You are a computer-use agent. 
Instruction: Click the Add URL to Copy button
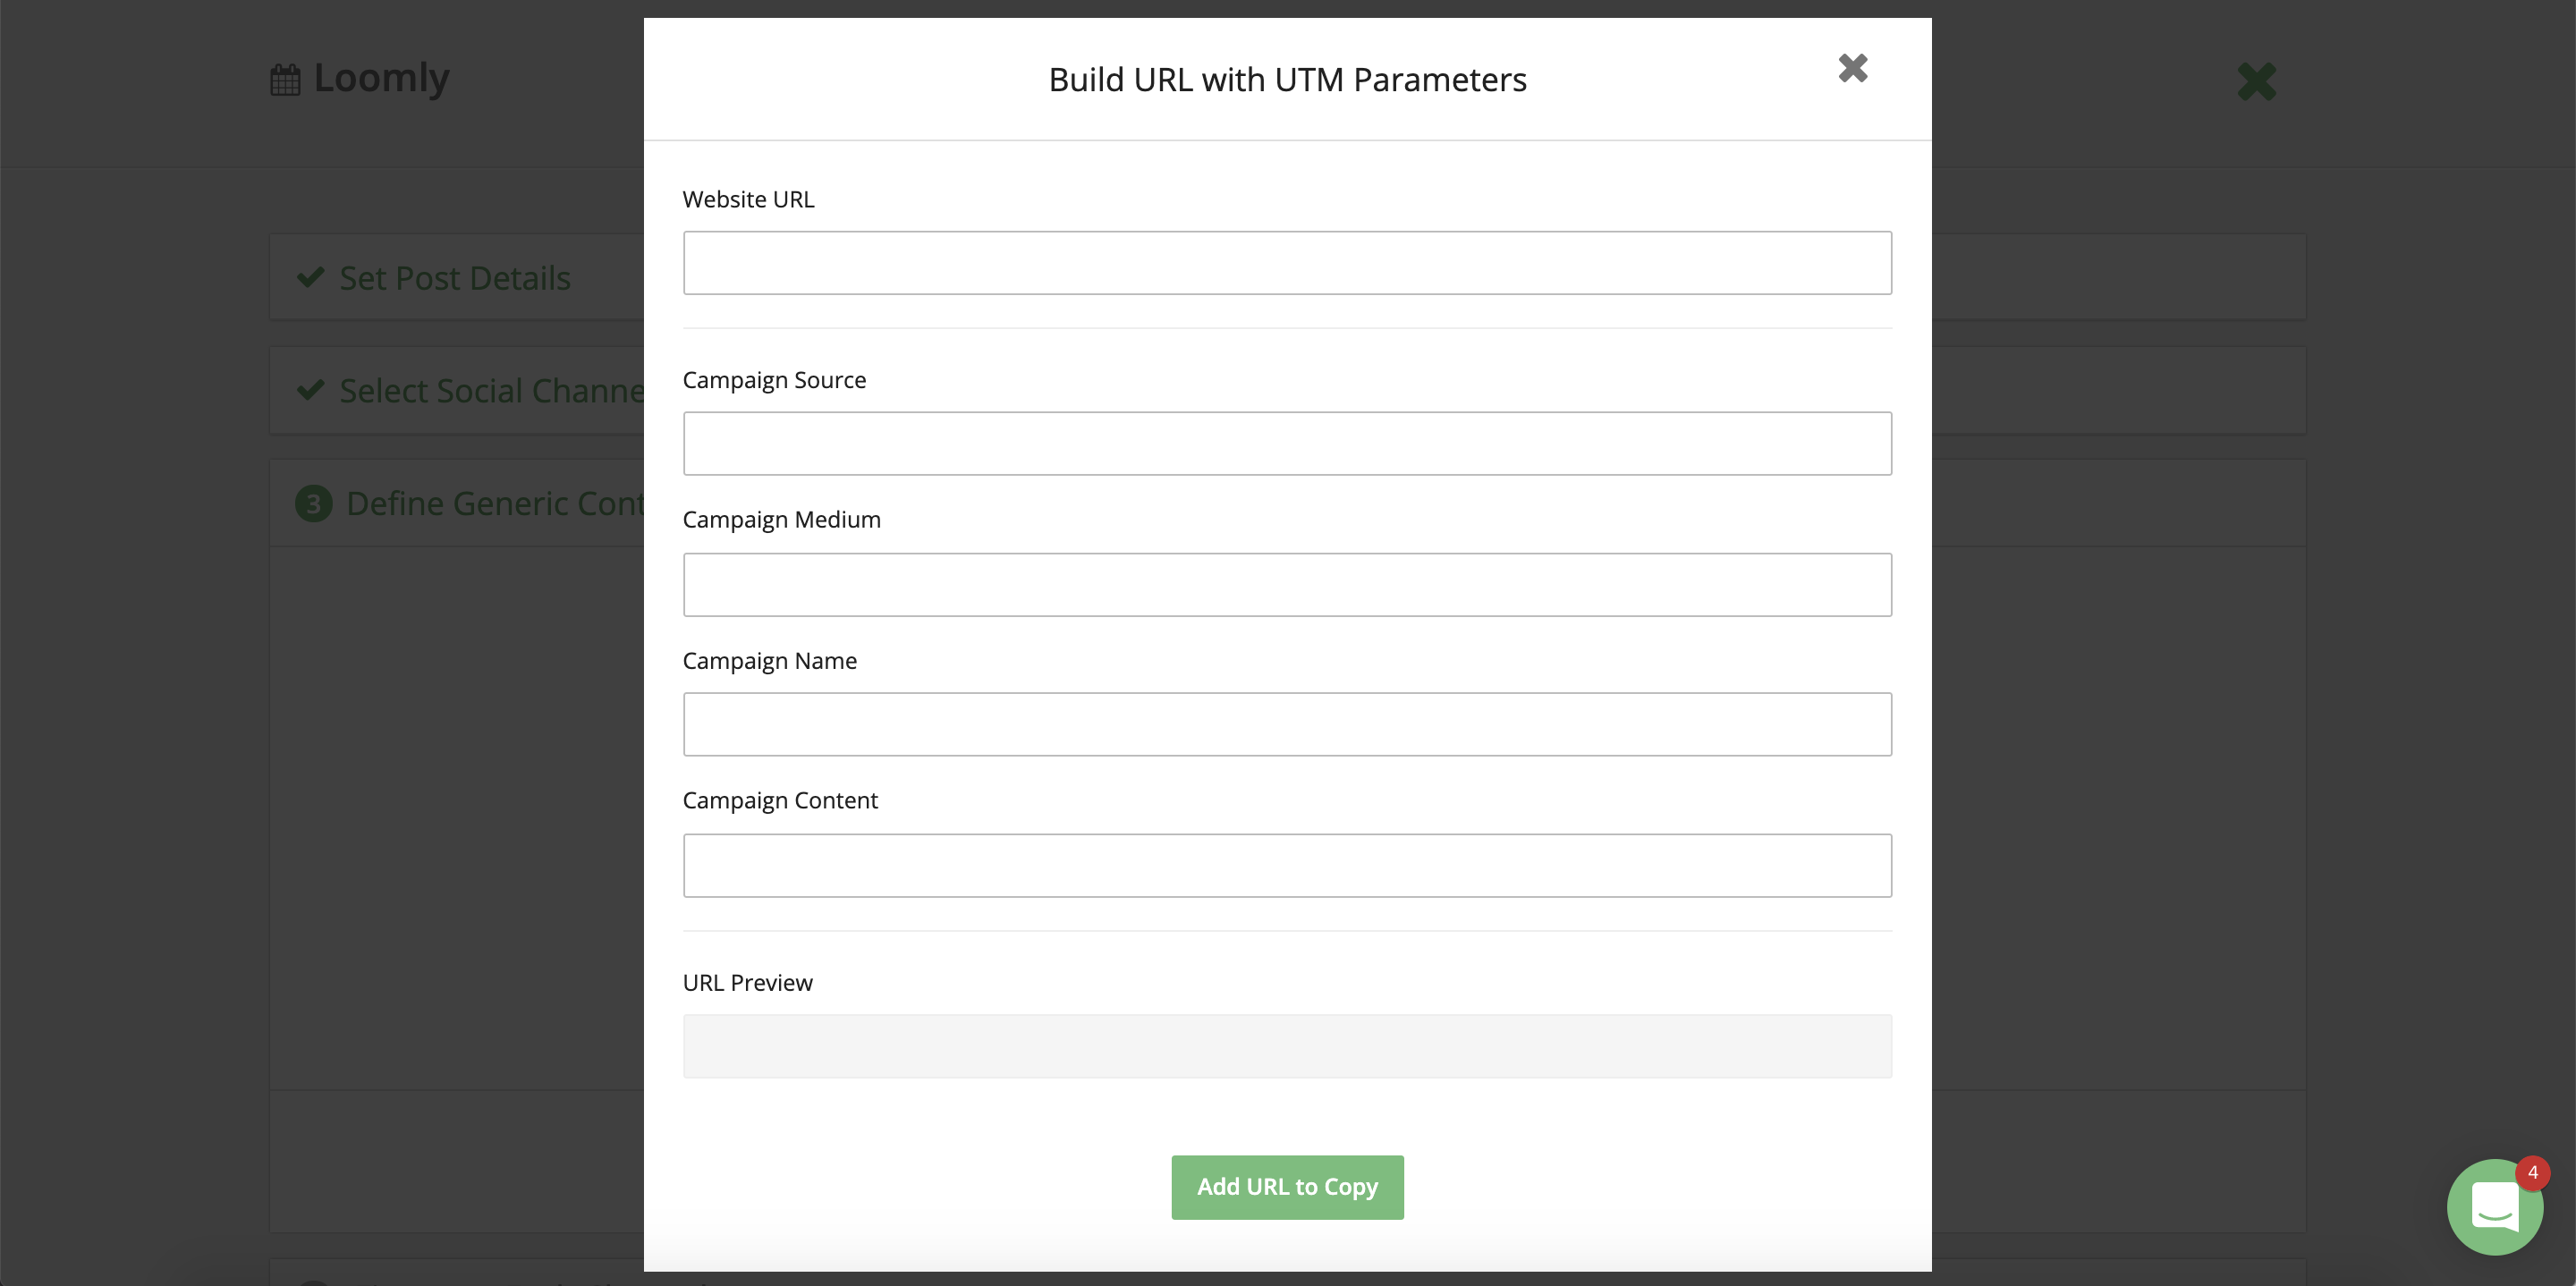point(1287,1186)
